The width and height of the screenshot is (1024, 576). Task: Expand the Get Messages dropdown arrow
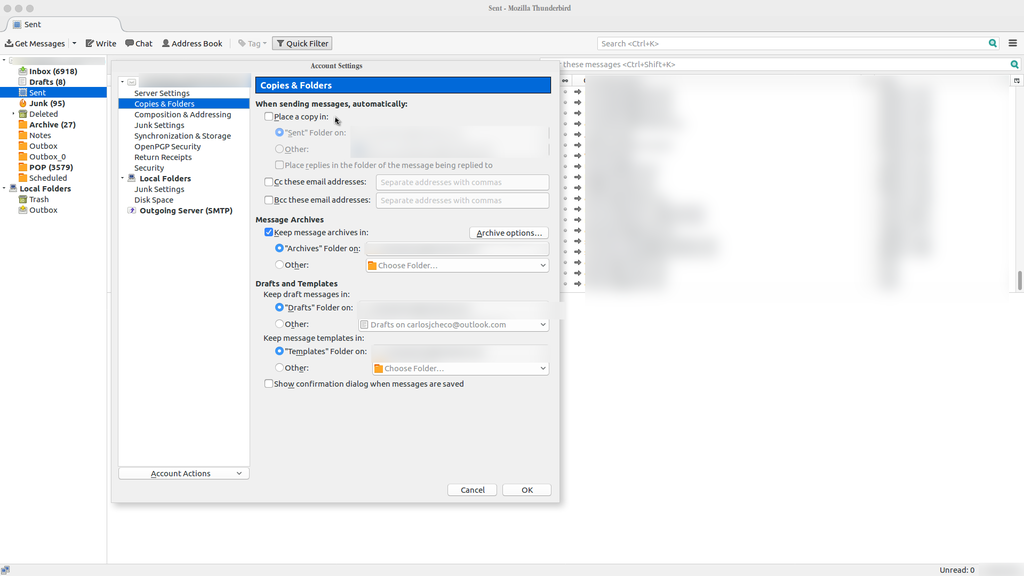(x=74, y=44)
